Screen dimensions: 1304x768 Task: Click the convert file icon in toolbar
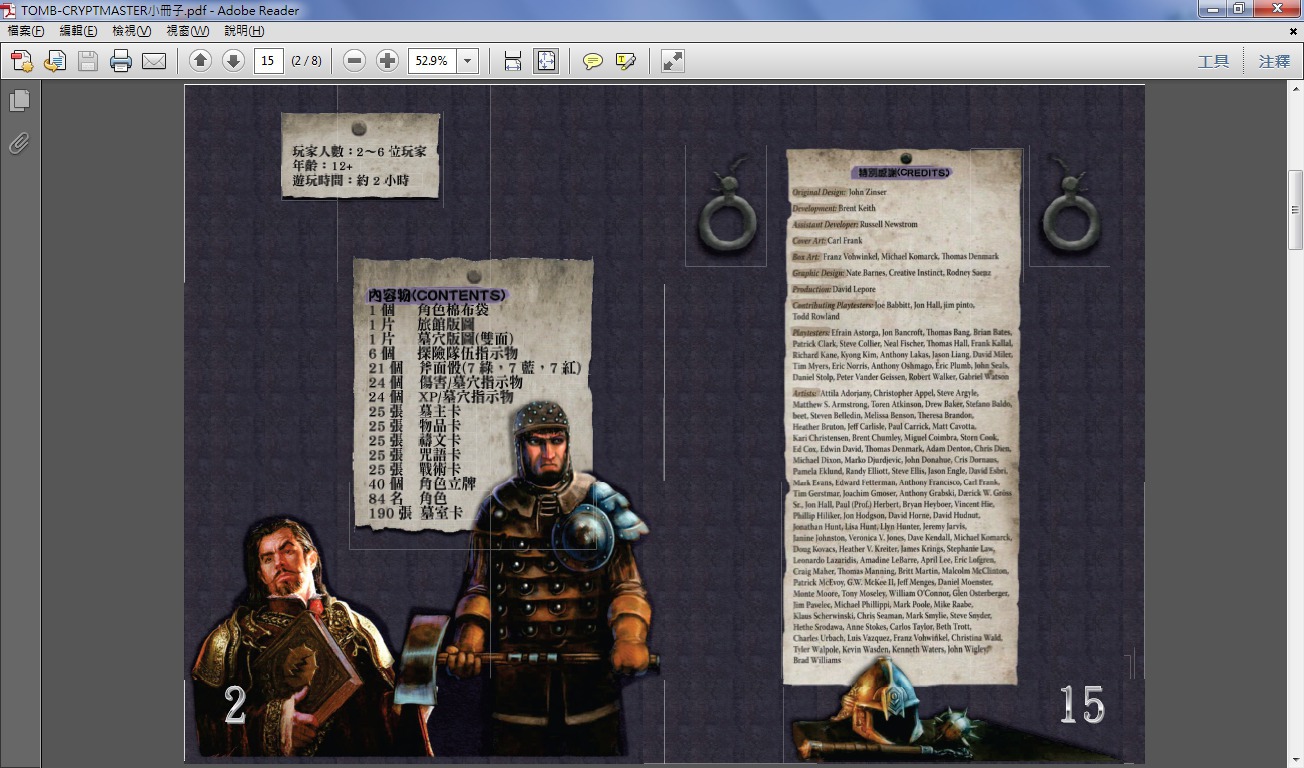pos(54,61)
